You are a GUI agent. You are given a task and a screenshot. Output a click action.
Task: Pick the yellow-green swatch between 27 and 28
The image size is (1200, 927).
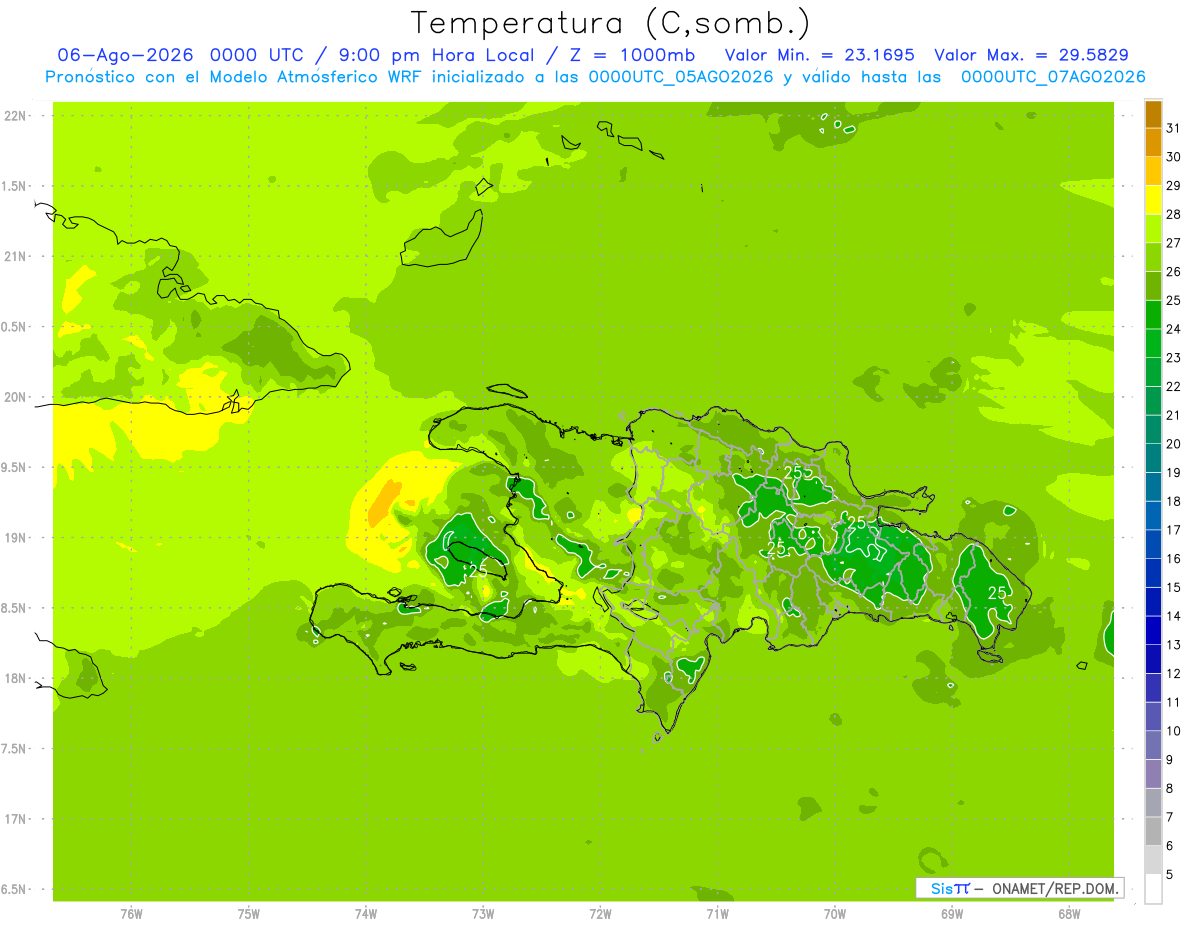pos(1153,229)
